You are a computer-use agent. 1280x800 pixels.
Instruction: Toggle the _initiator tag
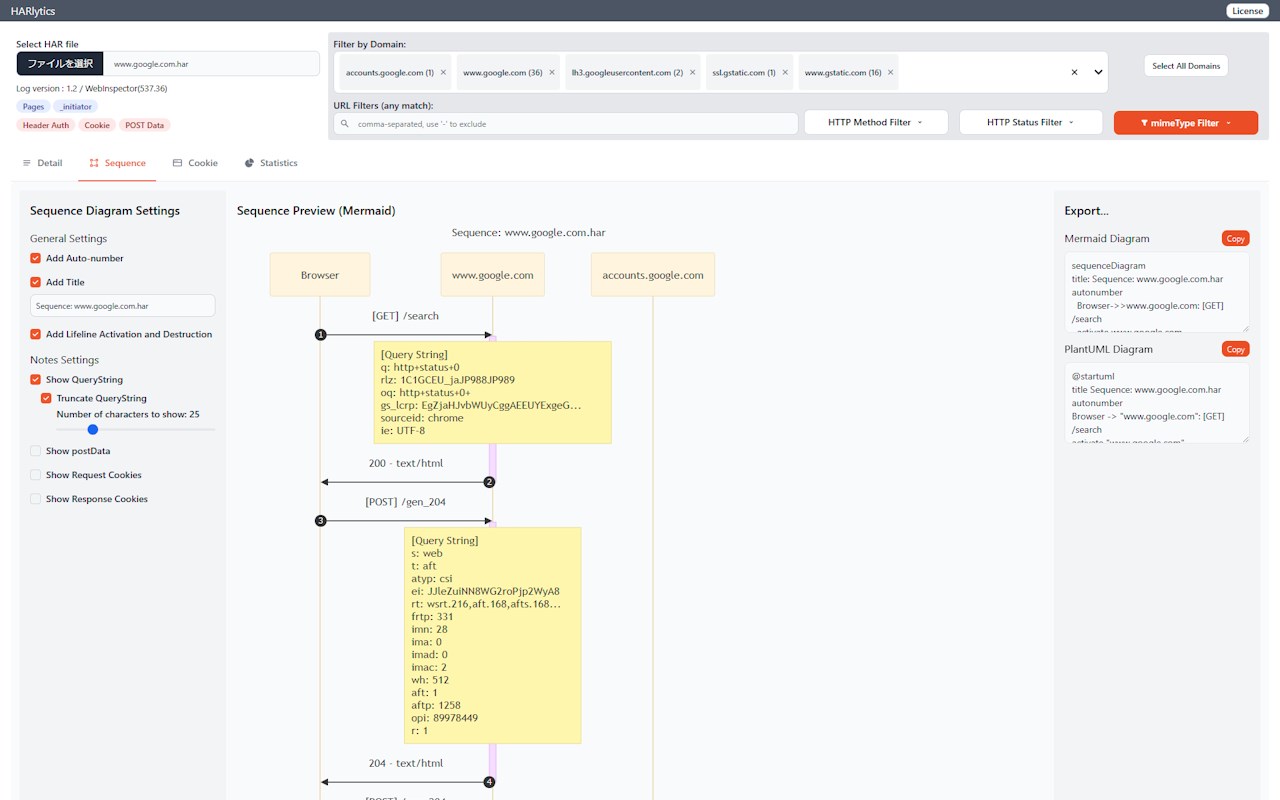(75, 107)
